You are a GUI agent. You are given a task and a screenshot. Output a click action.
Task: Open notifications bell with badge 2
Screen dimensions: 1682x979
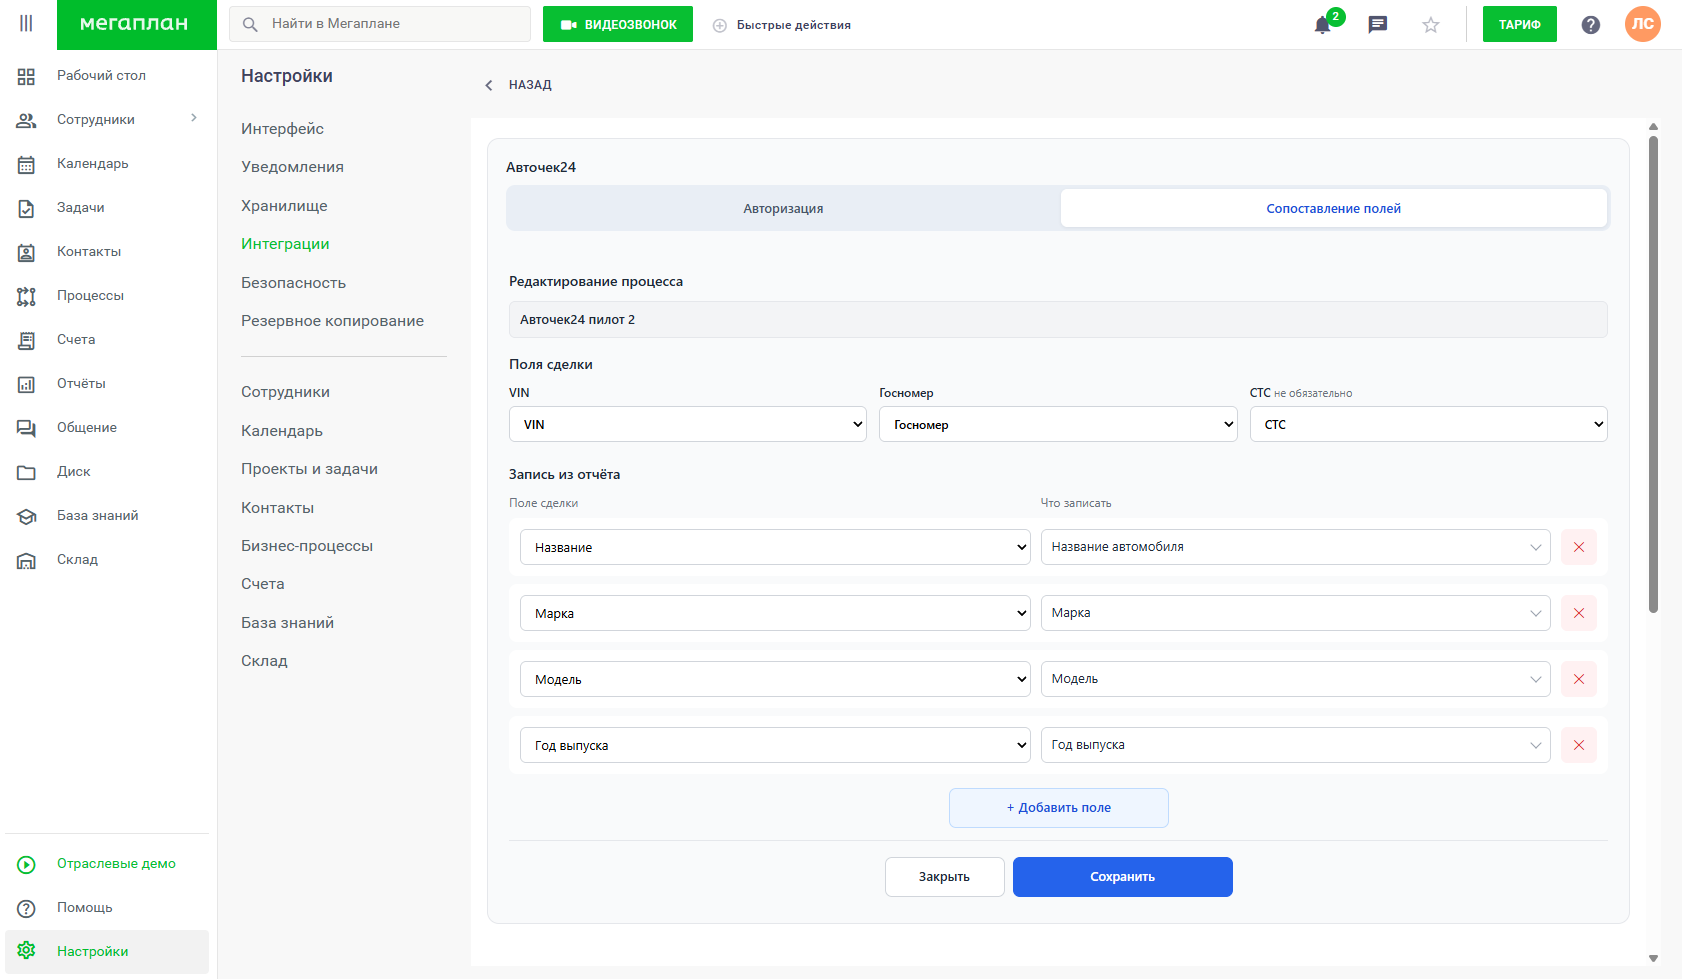click(1323, 25)
